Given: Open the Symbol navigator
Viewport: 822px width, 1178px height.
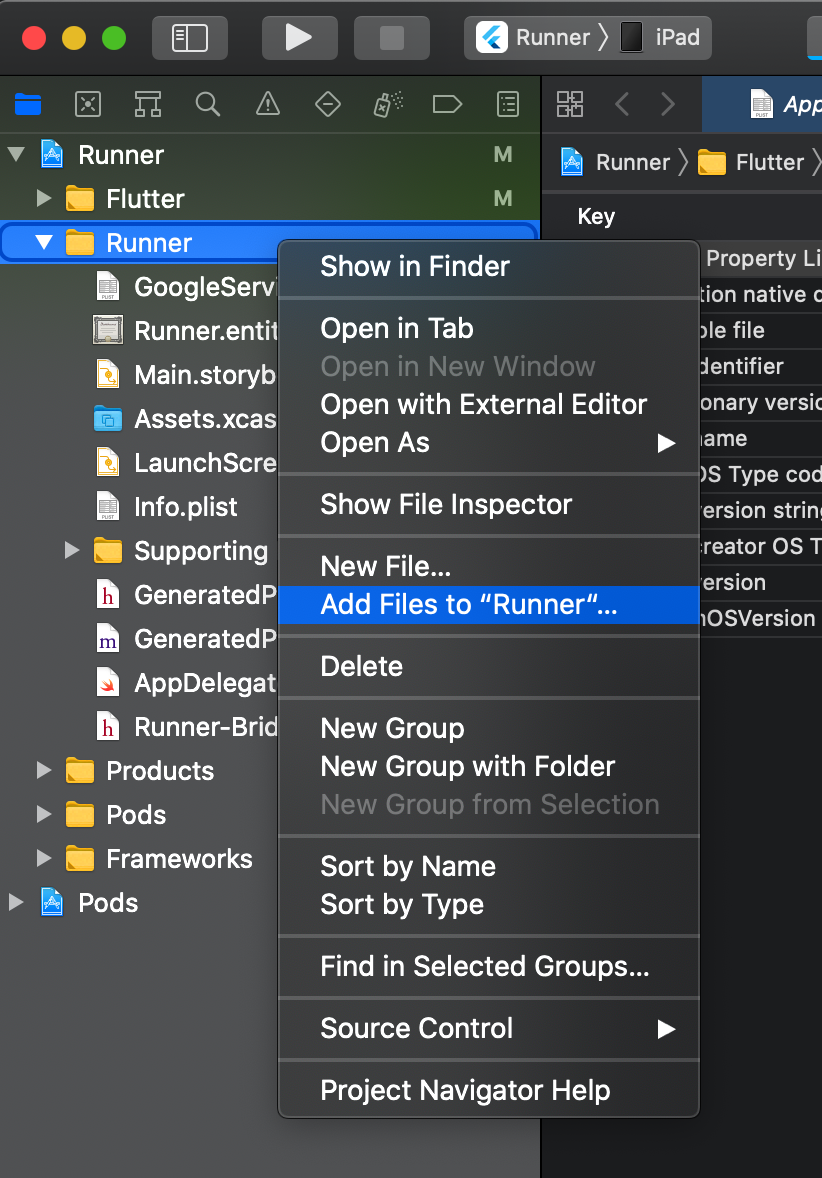Looking at the screenshot, I should tap(148, 104).
